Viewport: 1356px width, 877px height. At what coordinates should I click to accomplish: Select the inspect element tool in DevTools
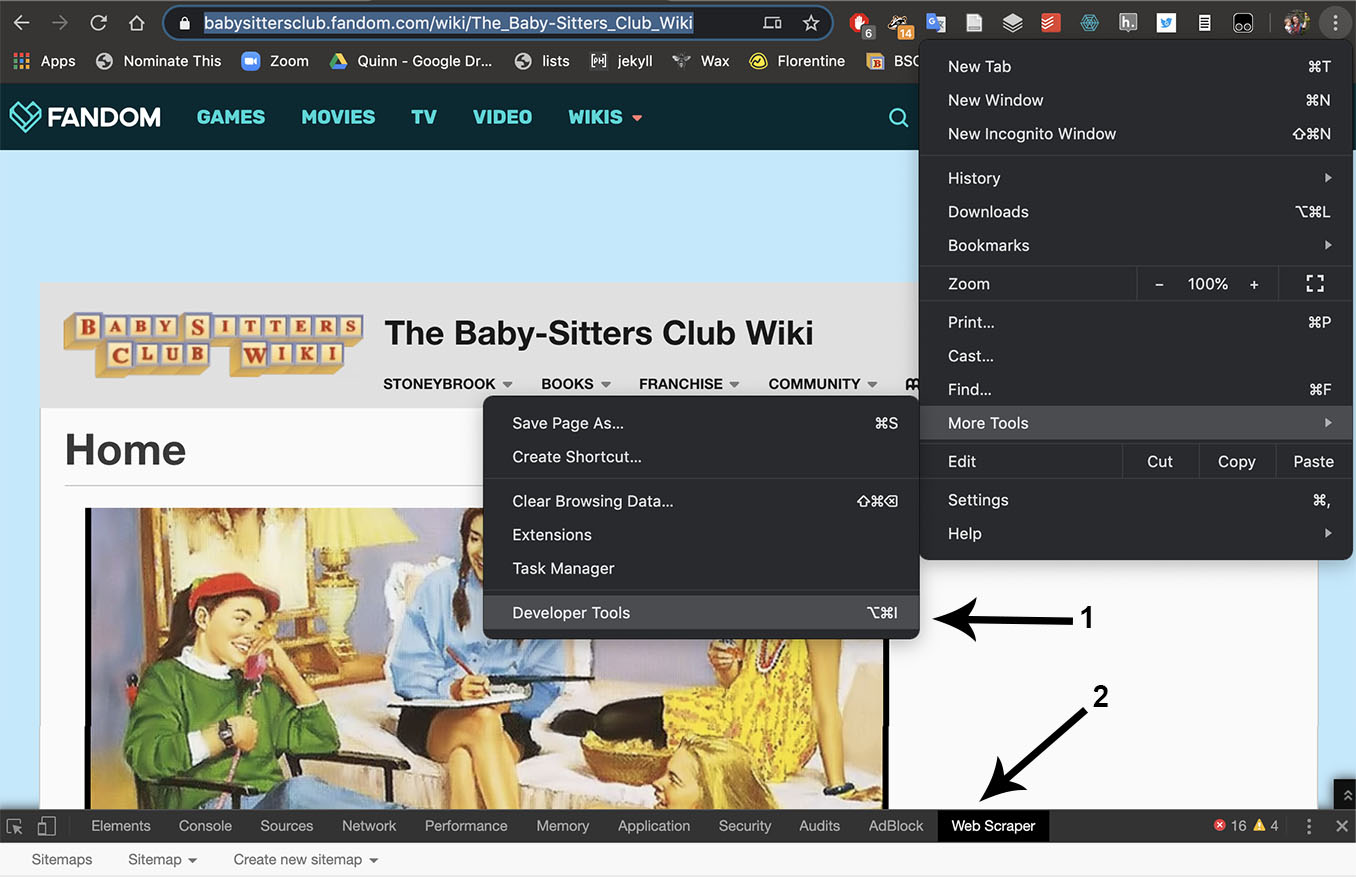point(14,826)
